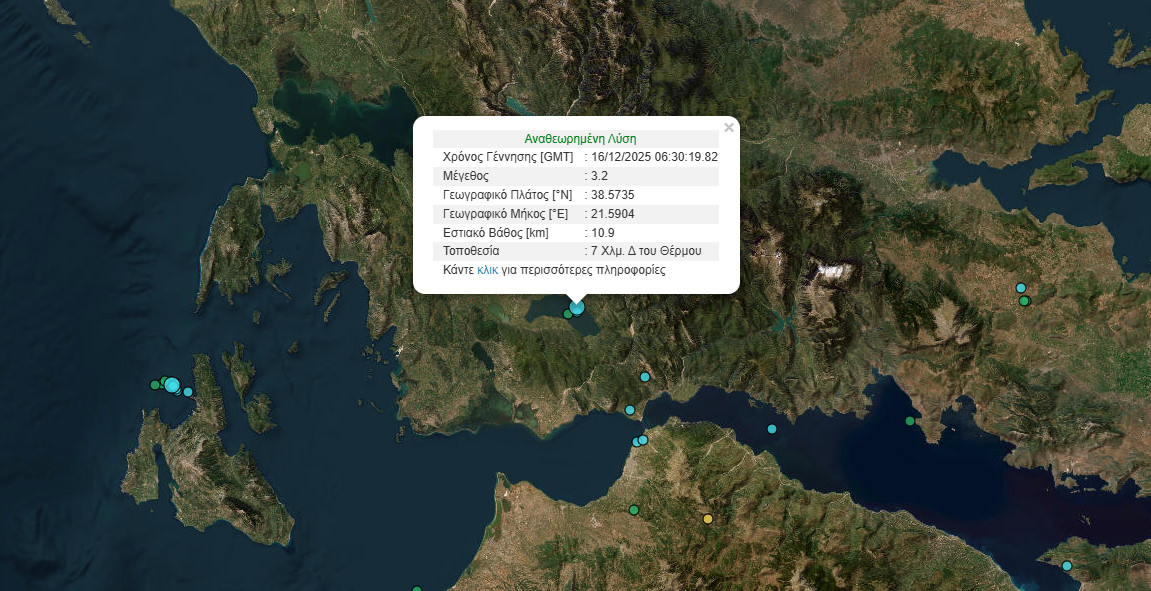
Task: Click the cyan marker in the Gulf of Corinth waters
Action: (772, 429)
